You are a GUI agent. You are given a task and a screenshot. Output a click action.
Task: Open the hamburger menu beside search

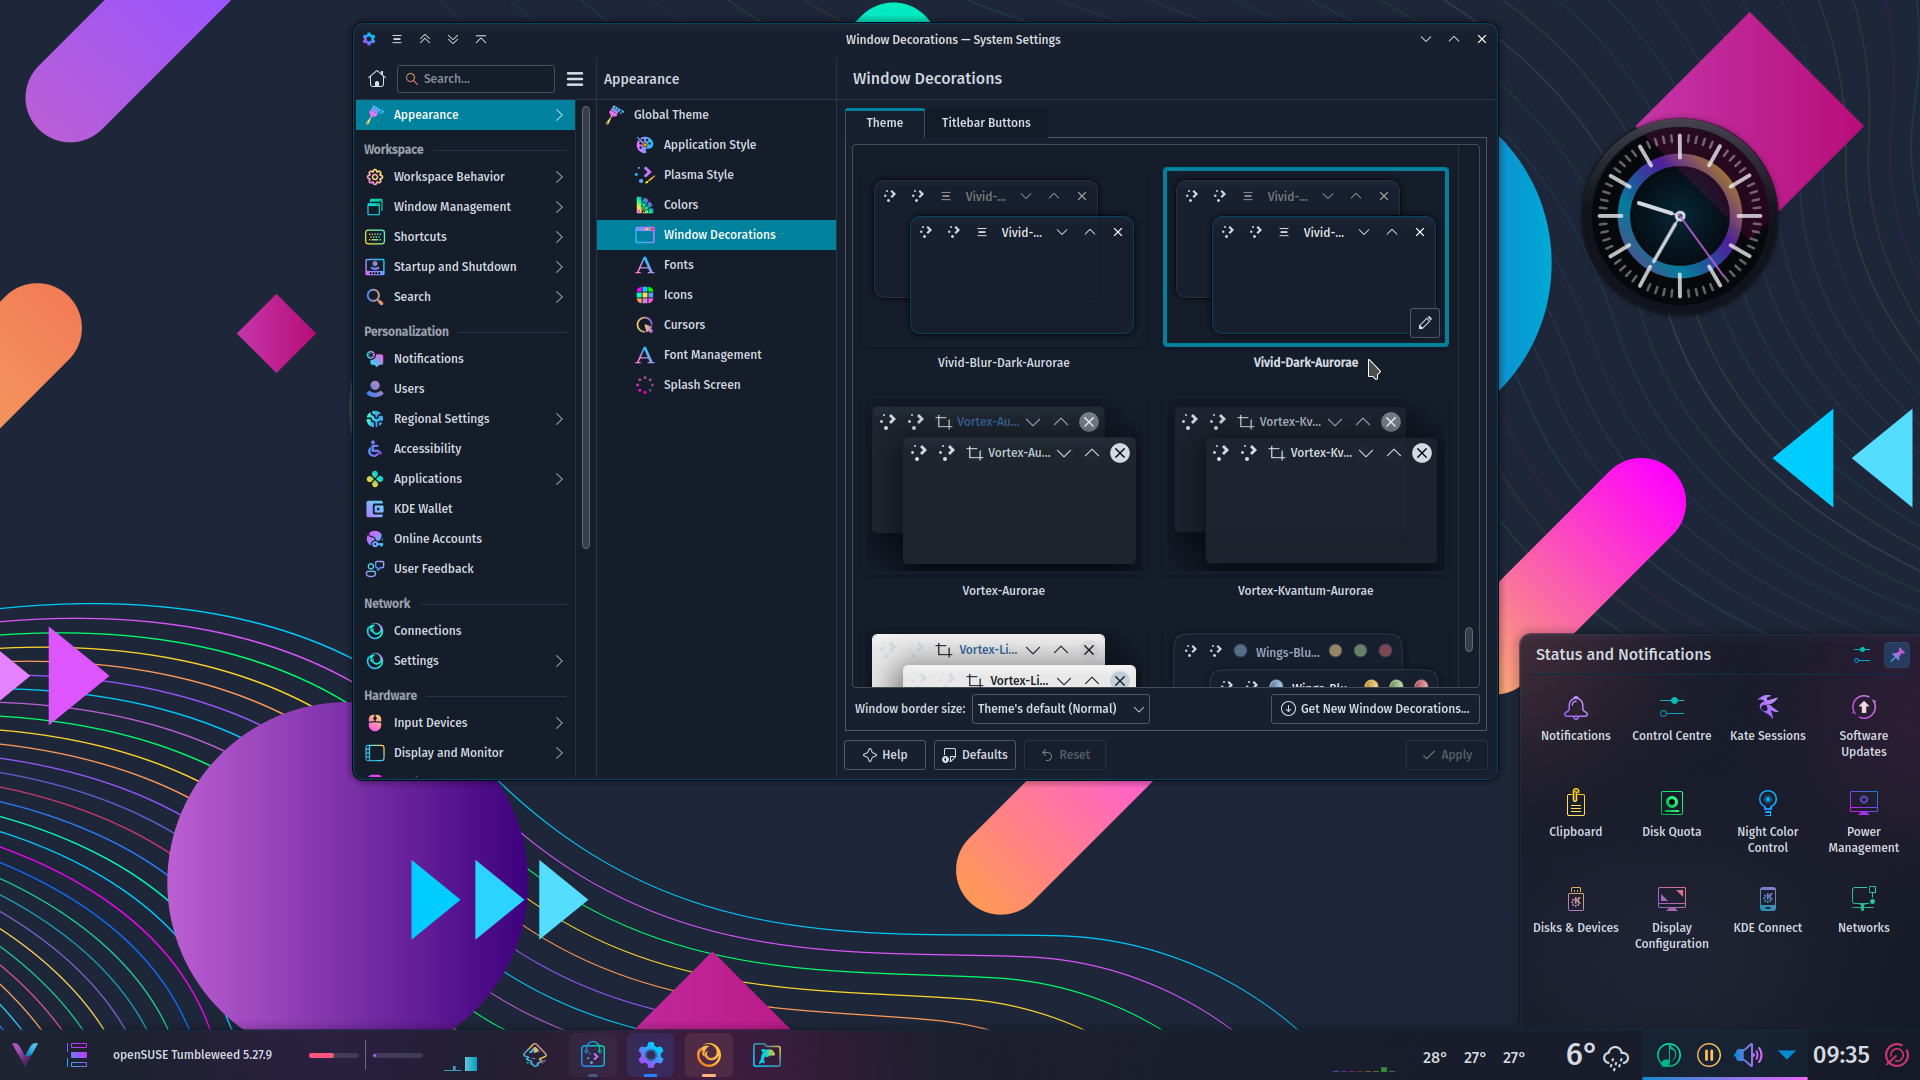coord(575,79)
